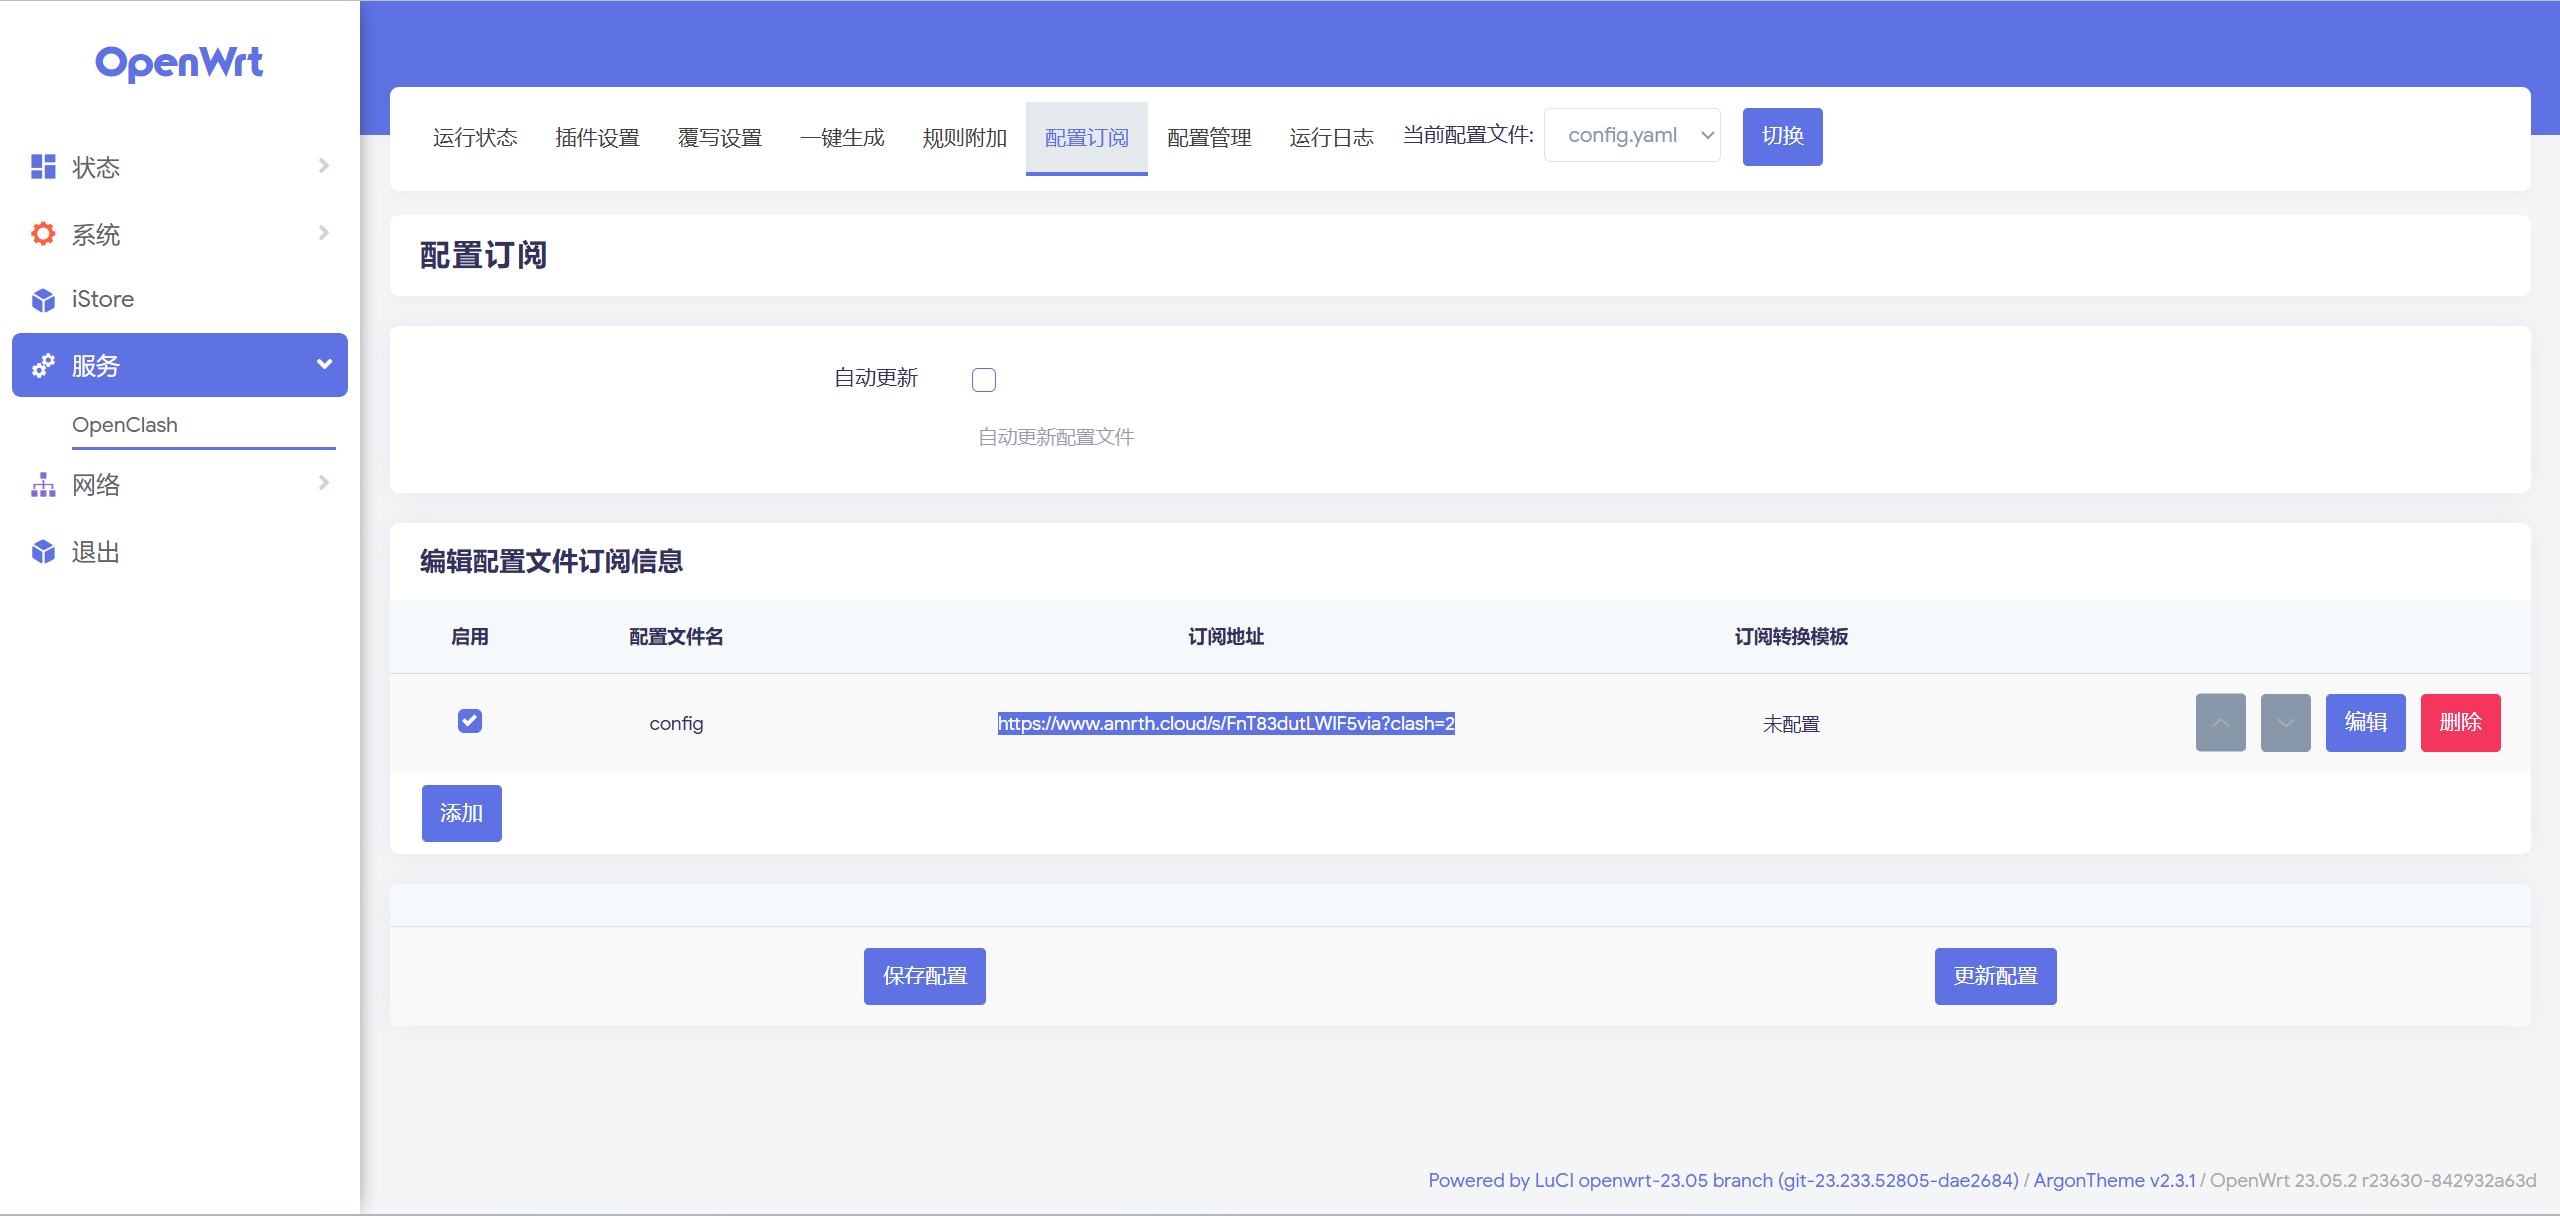Screen dimensions: 2560x1216
Task: Move config row down with arrow button
Action: [2285, 722]
